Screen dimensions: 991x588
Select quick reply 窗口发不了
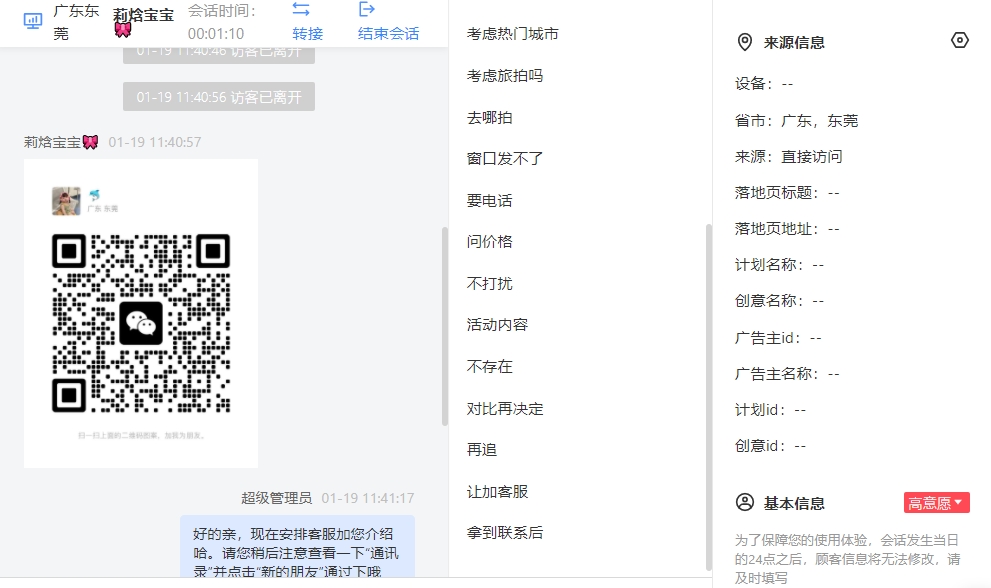[x=505, y=159]
